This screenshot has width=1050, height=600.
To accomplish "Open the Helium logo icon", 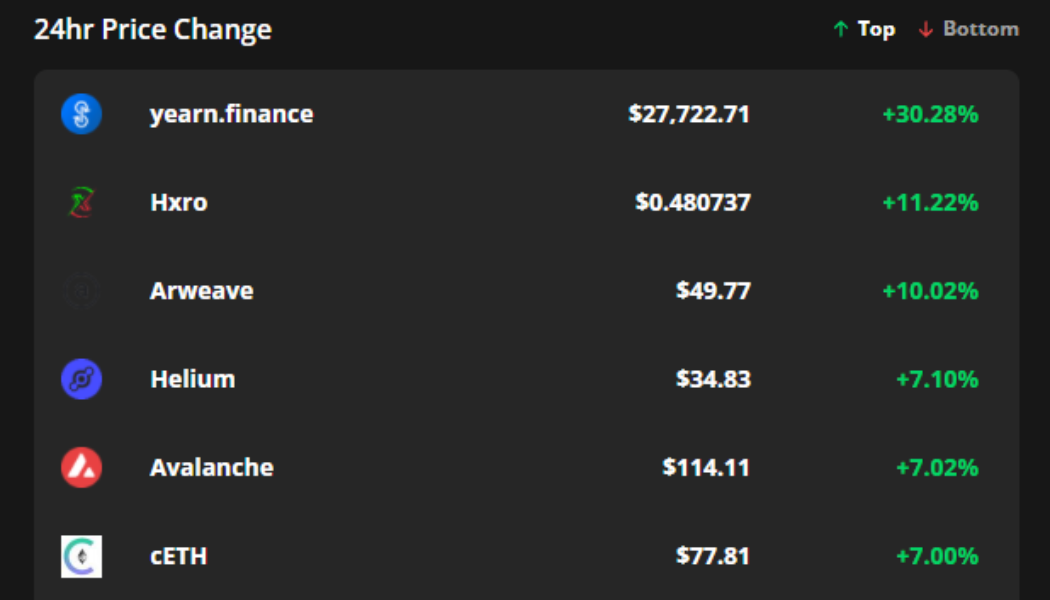I will (80, 378).
